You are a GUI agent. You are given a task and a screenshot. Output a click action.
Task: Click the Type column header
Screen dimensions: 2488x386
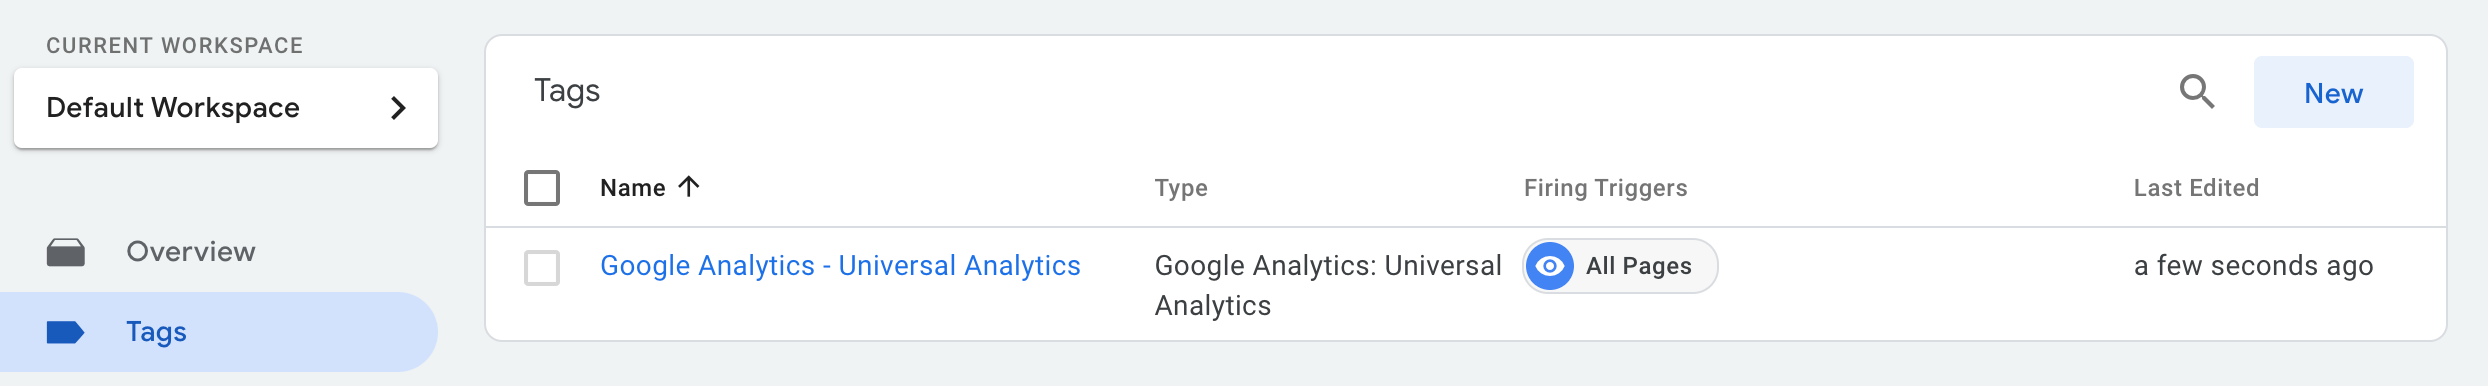click(1181, 188)
